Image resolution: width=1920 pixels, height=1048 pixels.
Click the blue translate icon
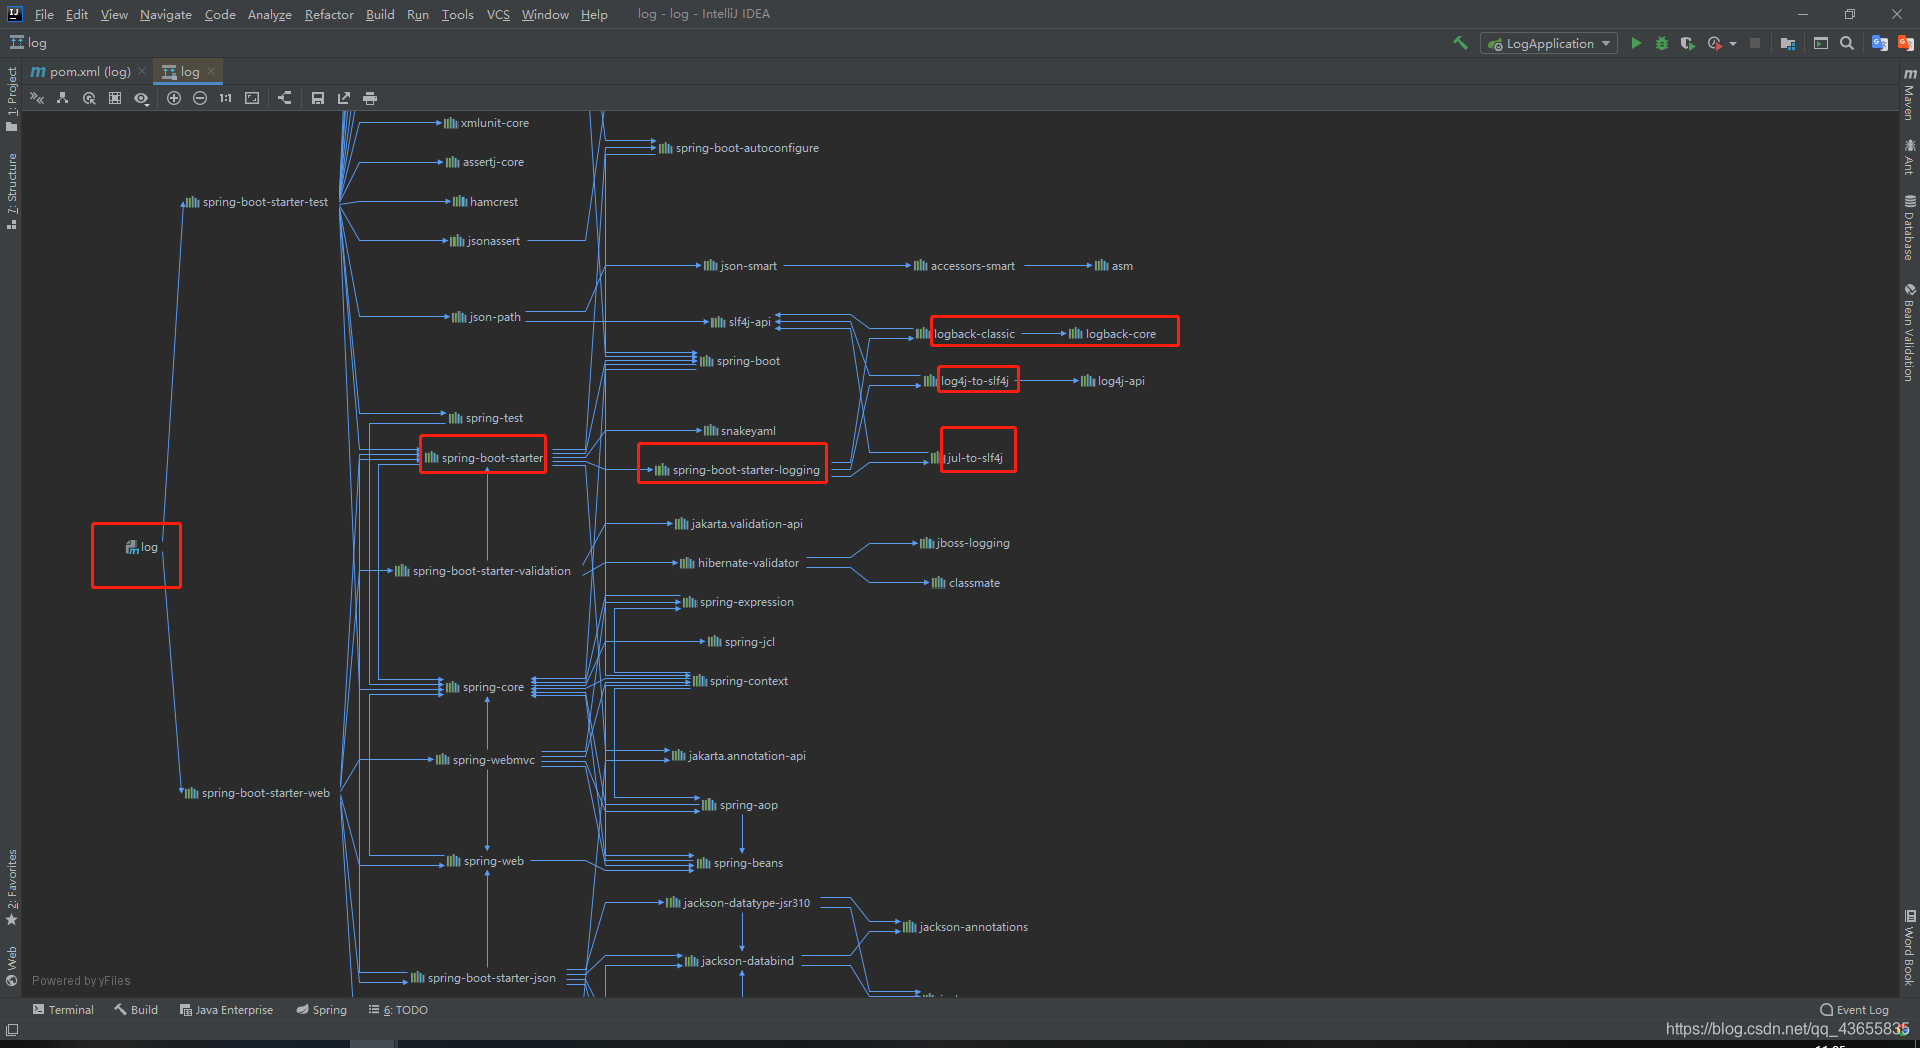coord(1880,43)
